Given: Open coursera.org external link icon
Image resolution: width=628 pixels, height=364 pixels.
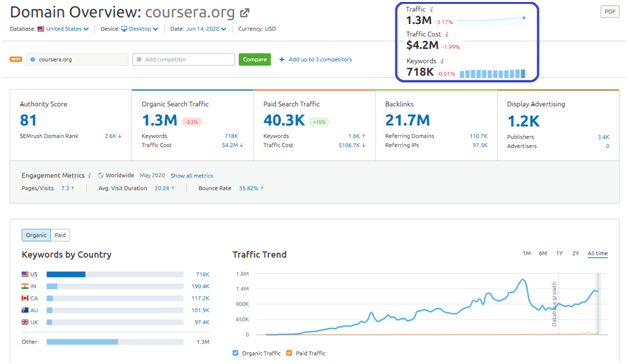Looking at the screenshot, I should (244, 13).
